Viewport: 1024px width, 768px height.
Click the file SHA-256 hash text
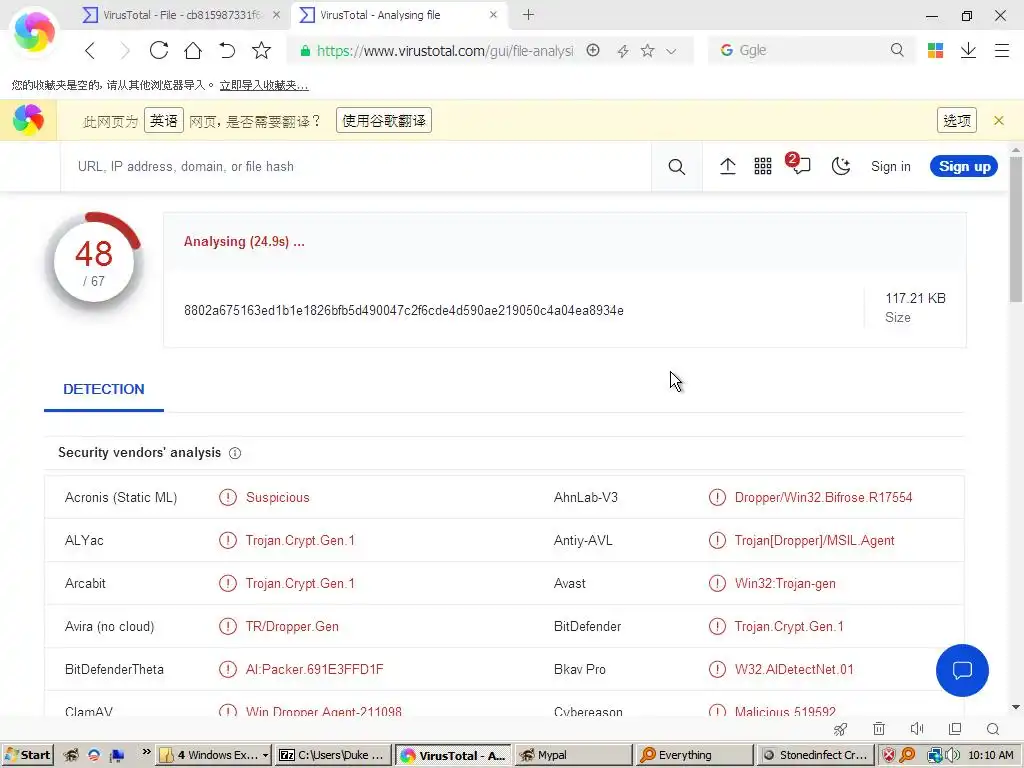[x=404, y=310]
